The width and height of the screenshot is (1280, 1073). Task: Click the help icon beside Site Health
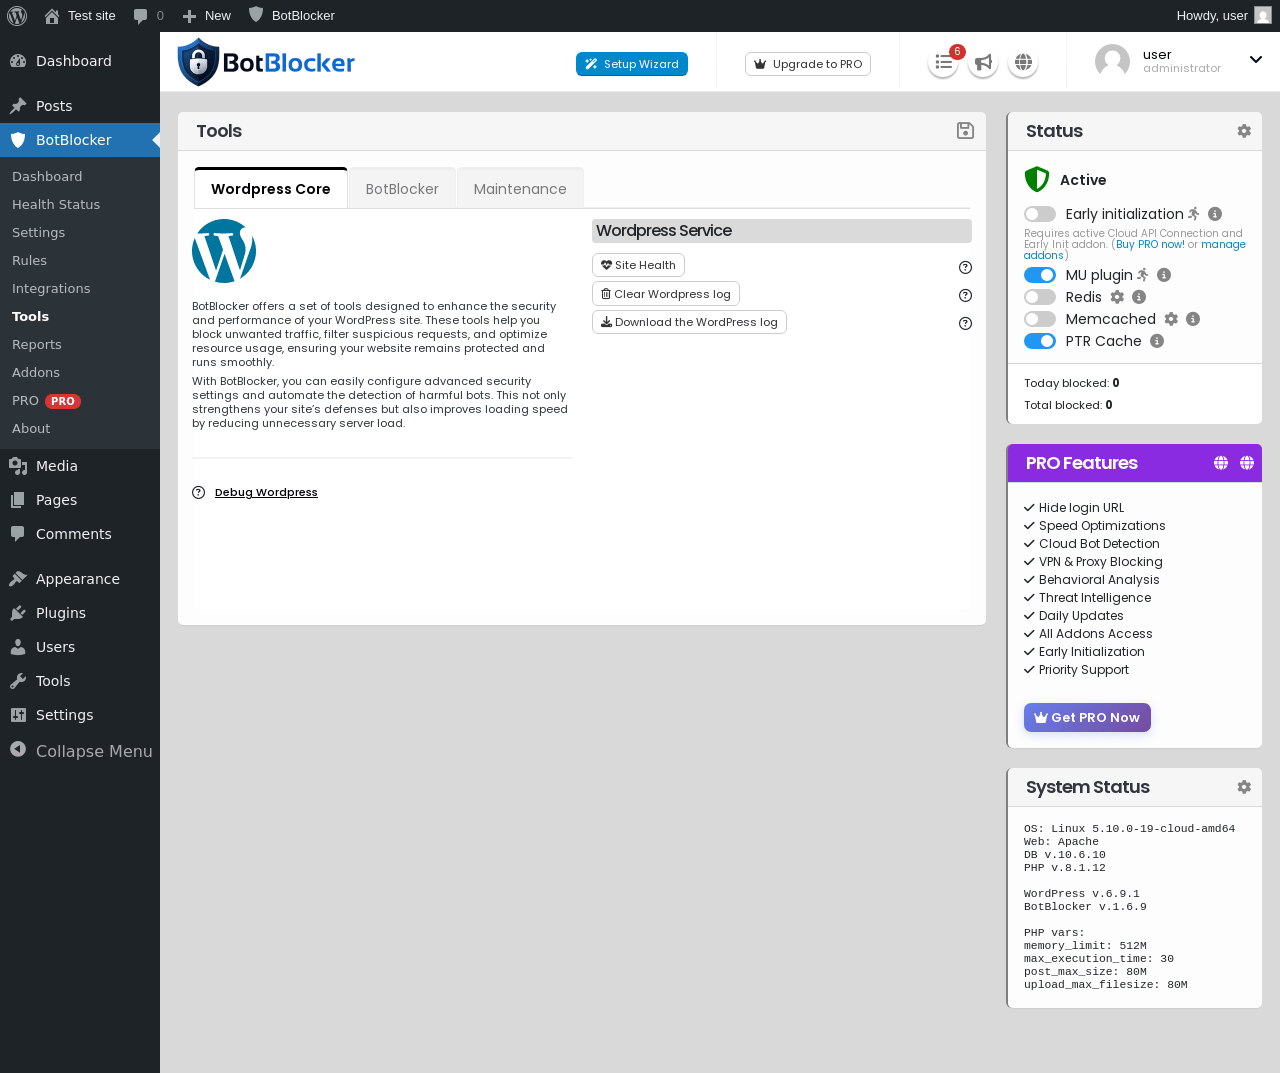point(965,267)
